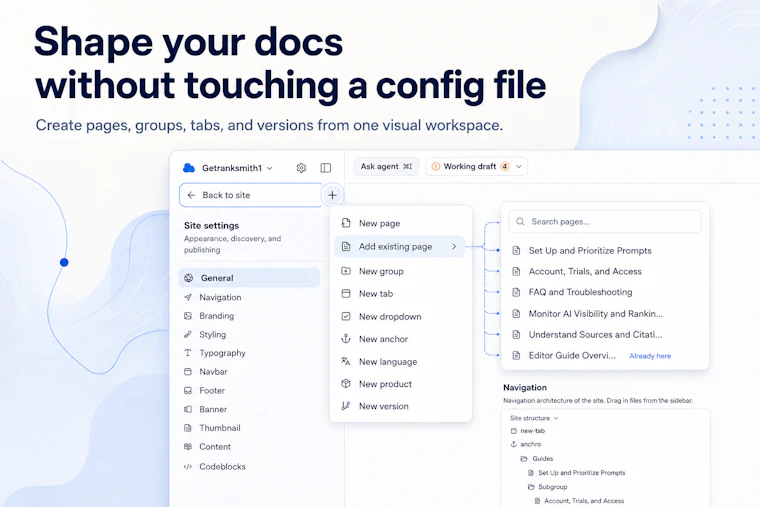
Task: Click the New version branch icon
Action: (346, 406)
